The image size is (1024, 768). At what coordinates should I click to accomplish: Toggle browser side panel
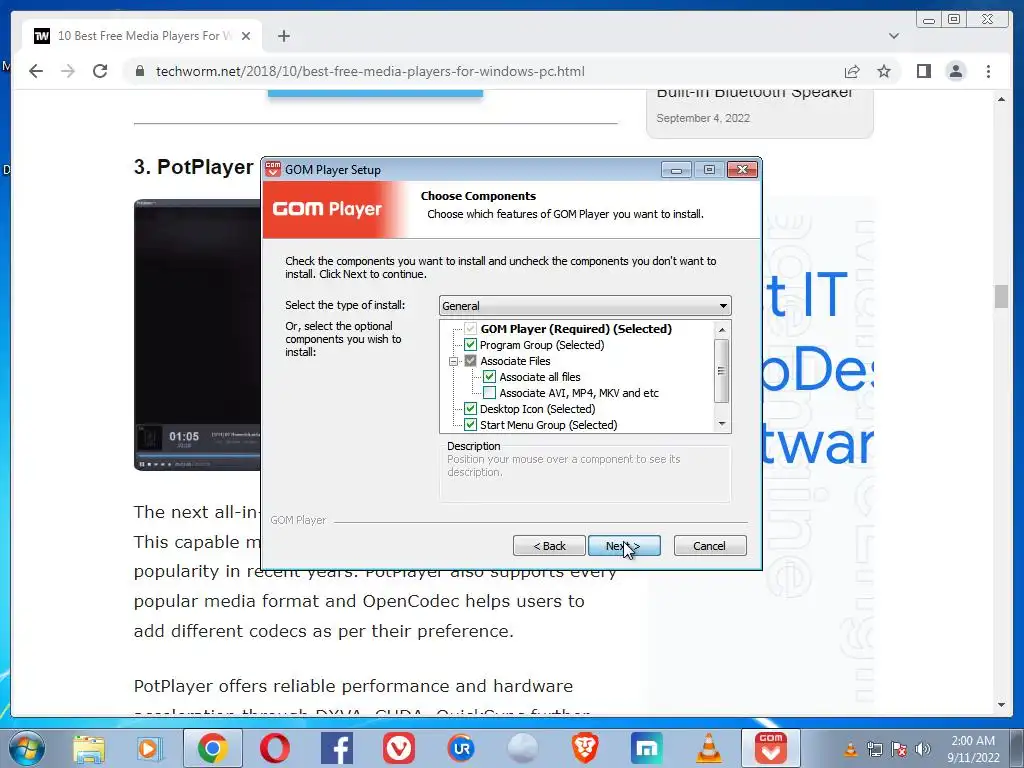click(x=923, y=71)
